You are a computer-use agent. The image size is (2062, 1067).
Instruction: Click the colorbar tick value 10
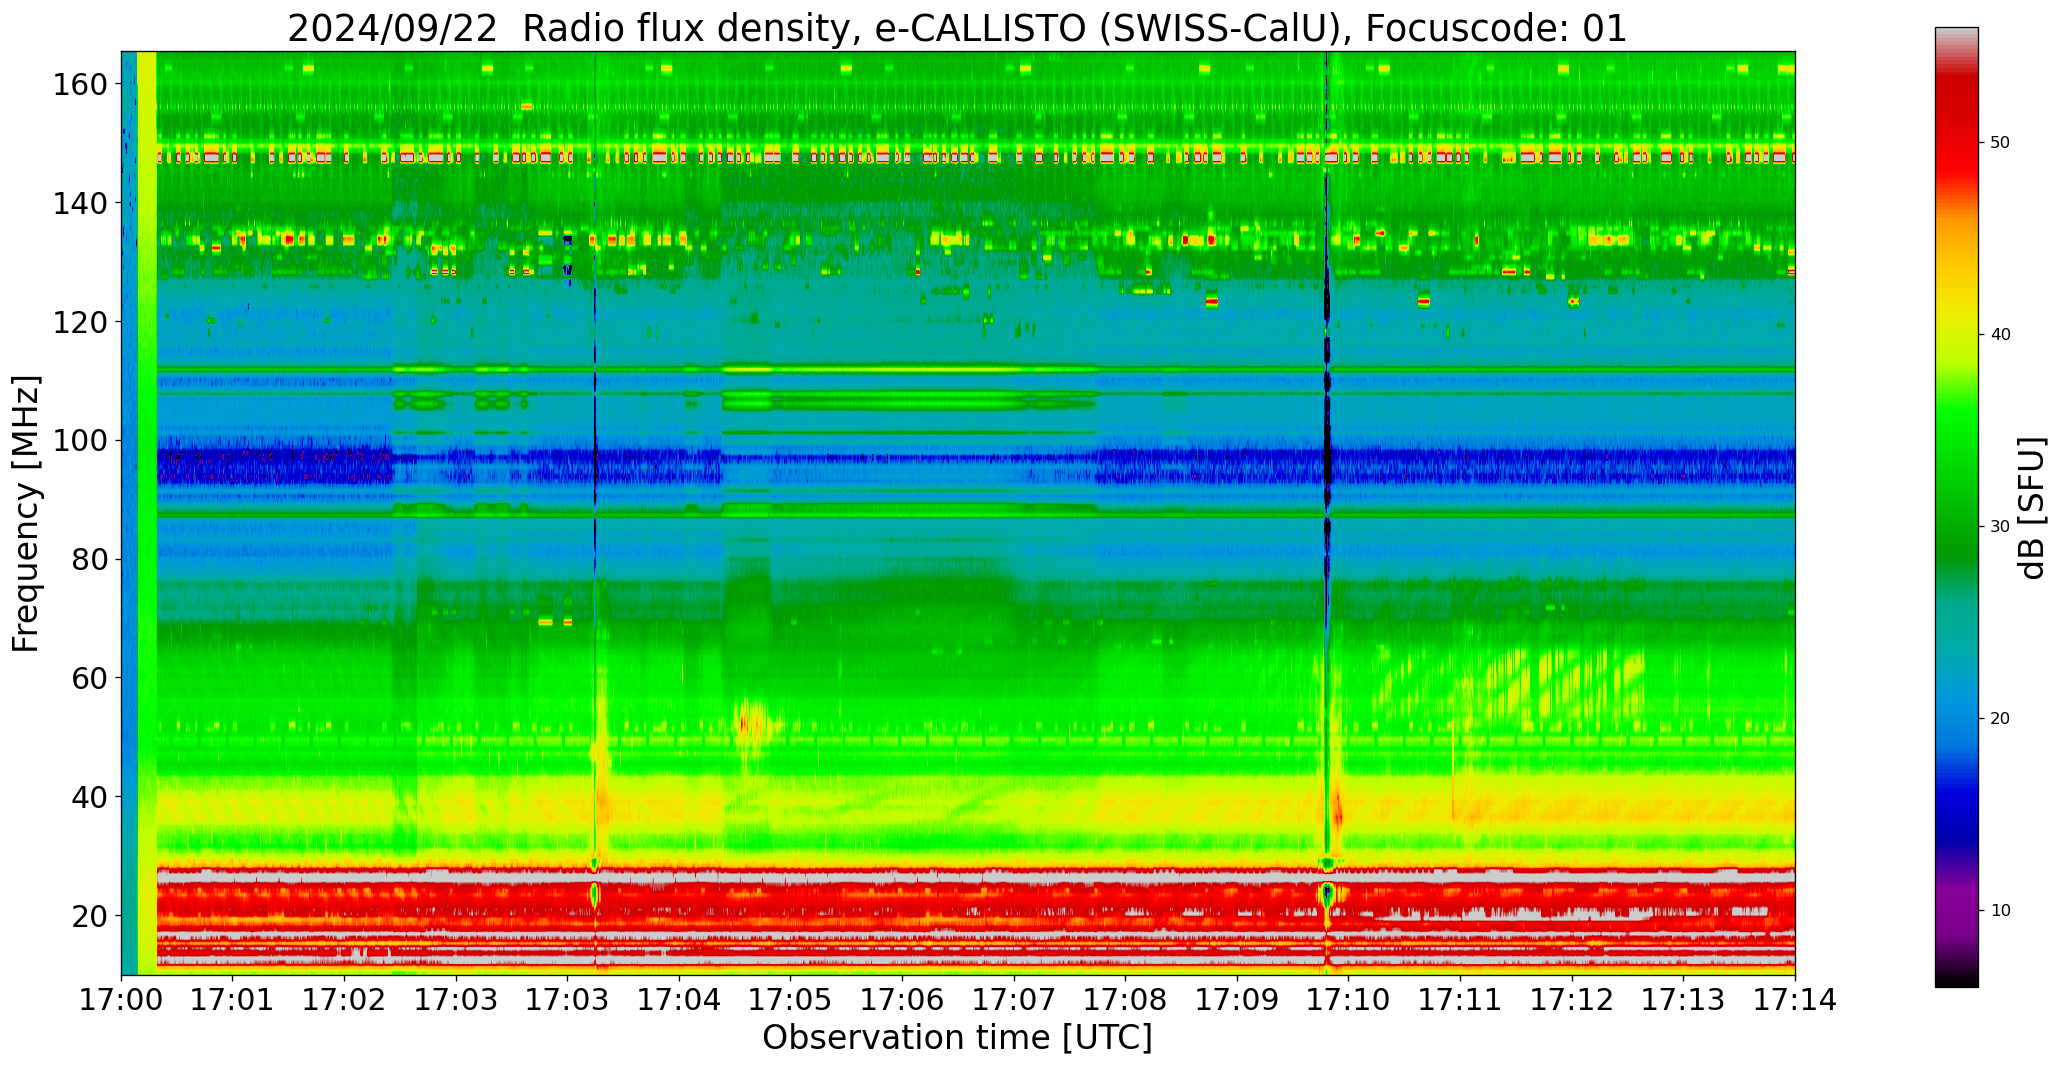tap(1999, 911)
